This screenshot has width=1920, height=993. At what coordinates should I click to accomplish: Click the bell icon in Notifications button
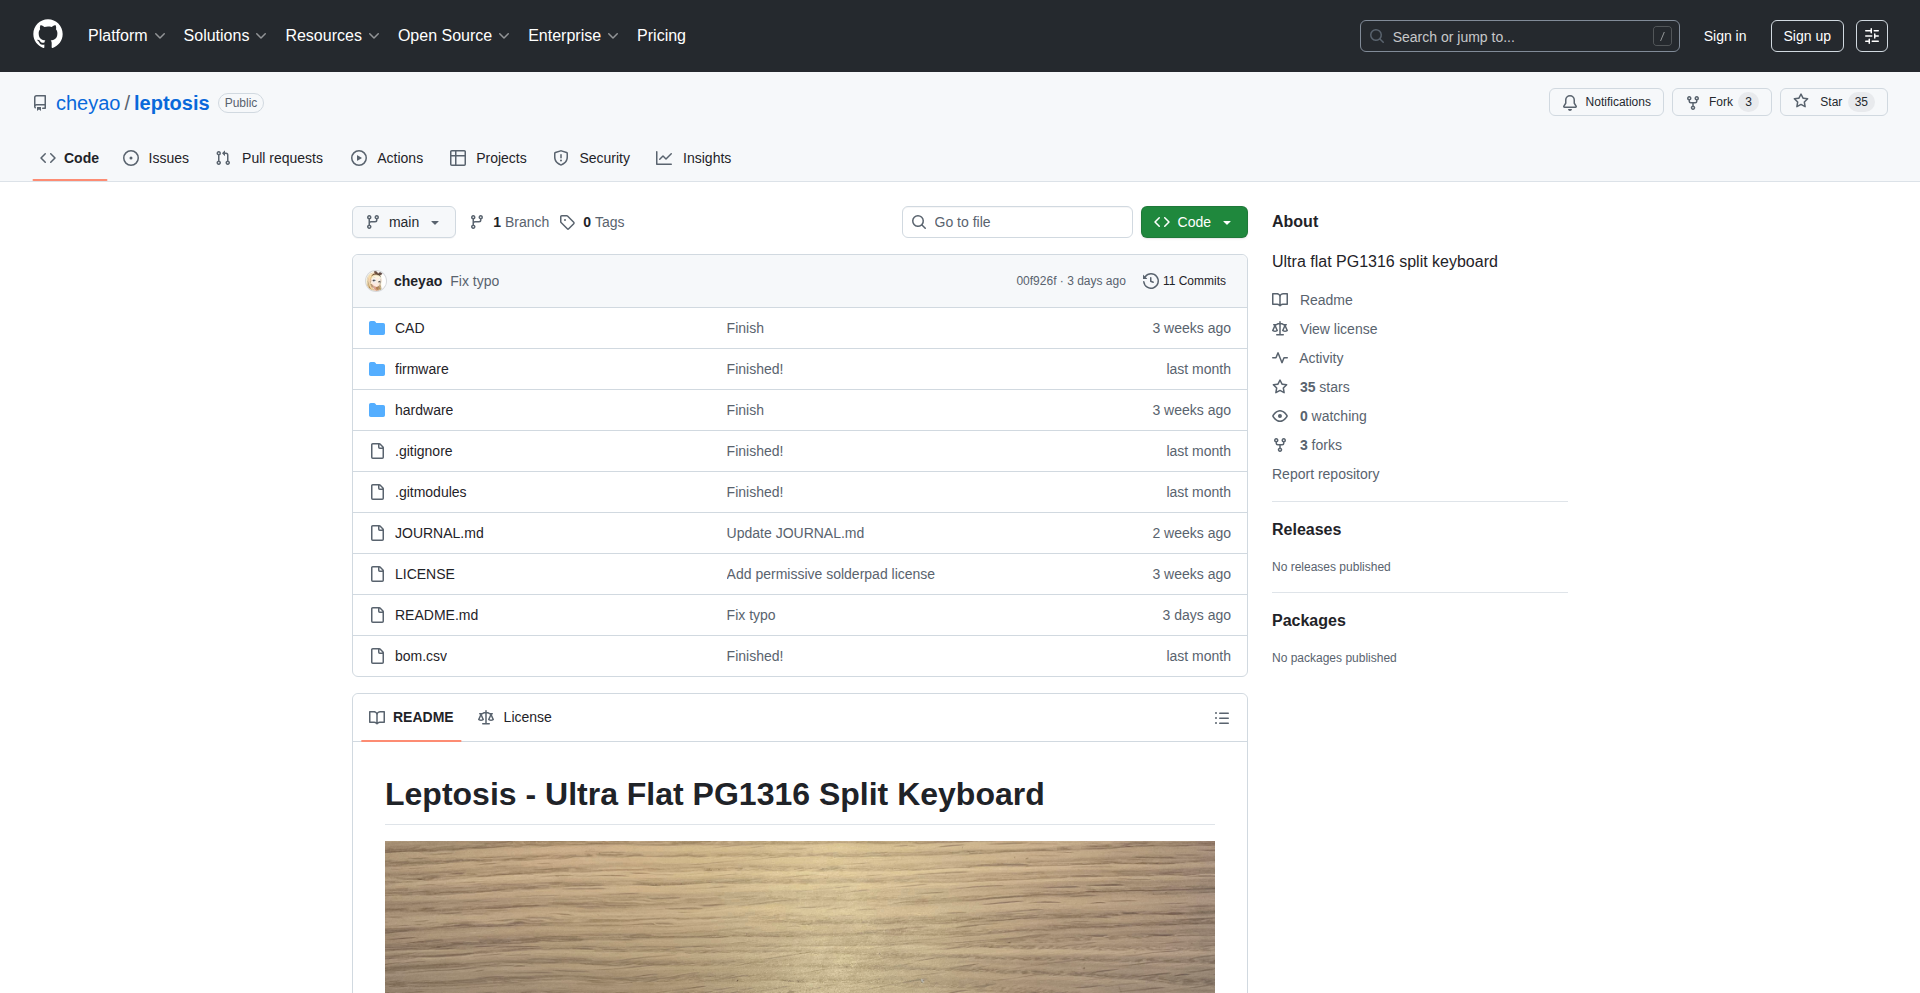pyautogui.click(x=1570, y=102)
